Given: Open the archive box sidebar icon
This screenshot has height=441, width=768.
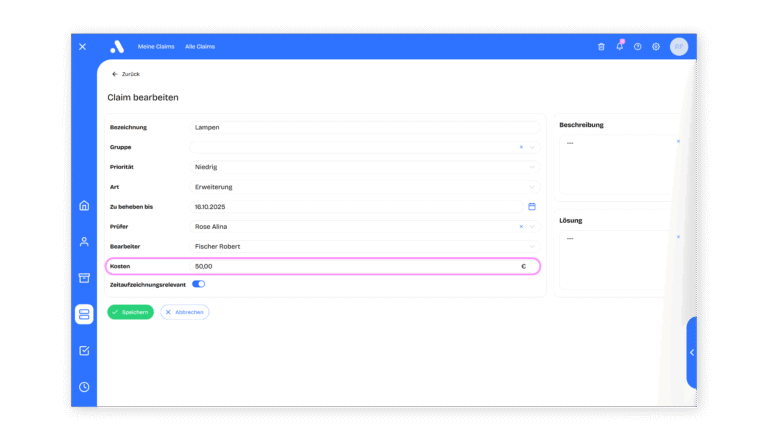Looking at the screenshot, I should [84, 278].
